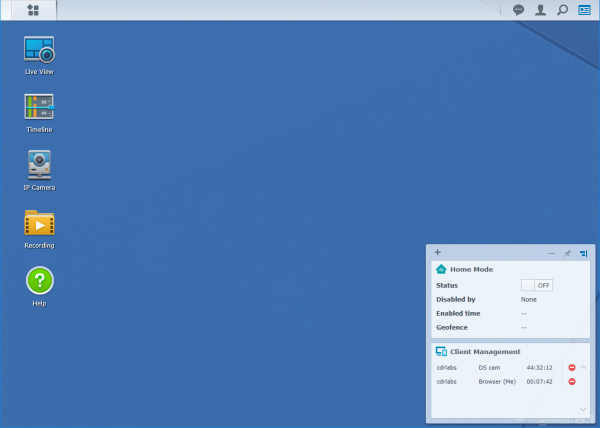Kick the Browser (Me) client session

tap(571, 381)
